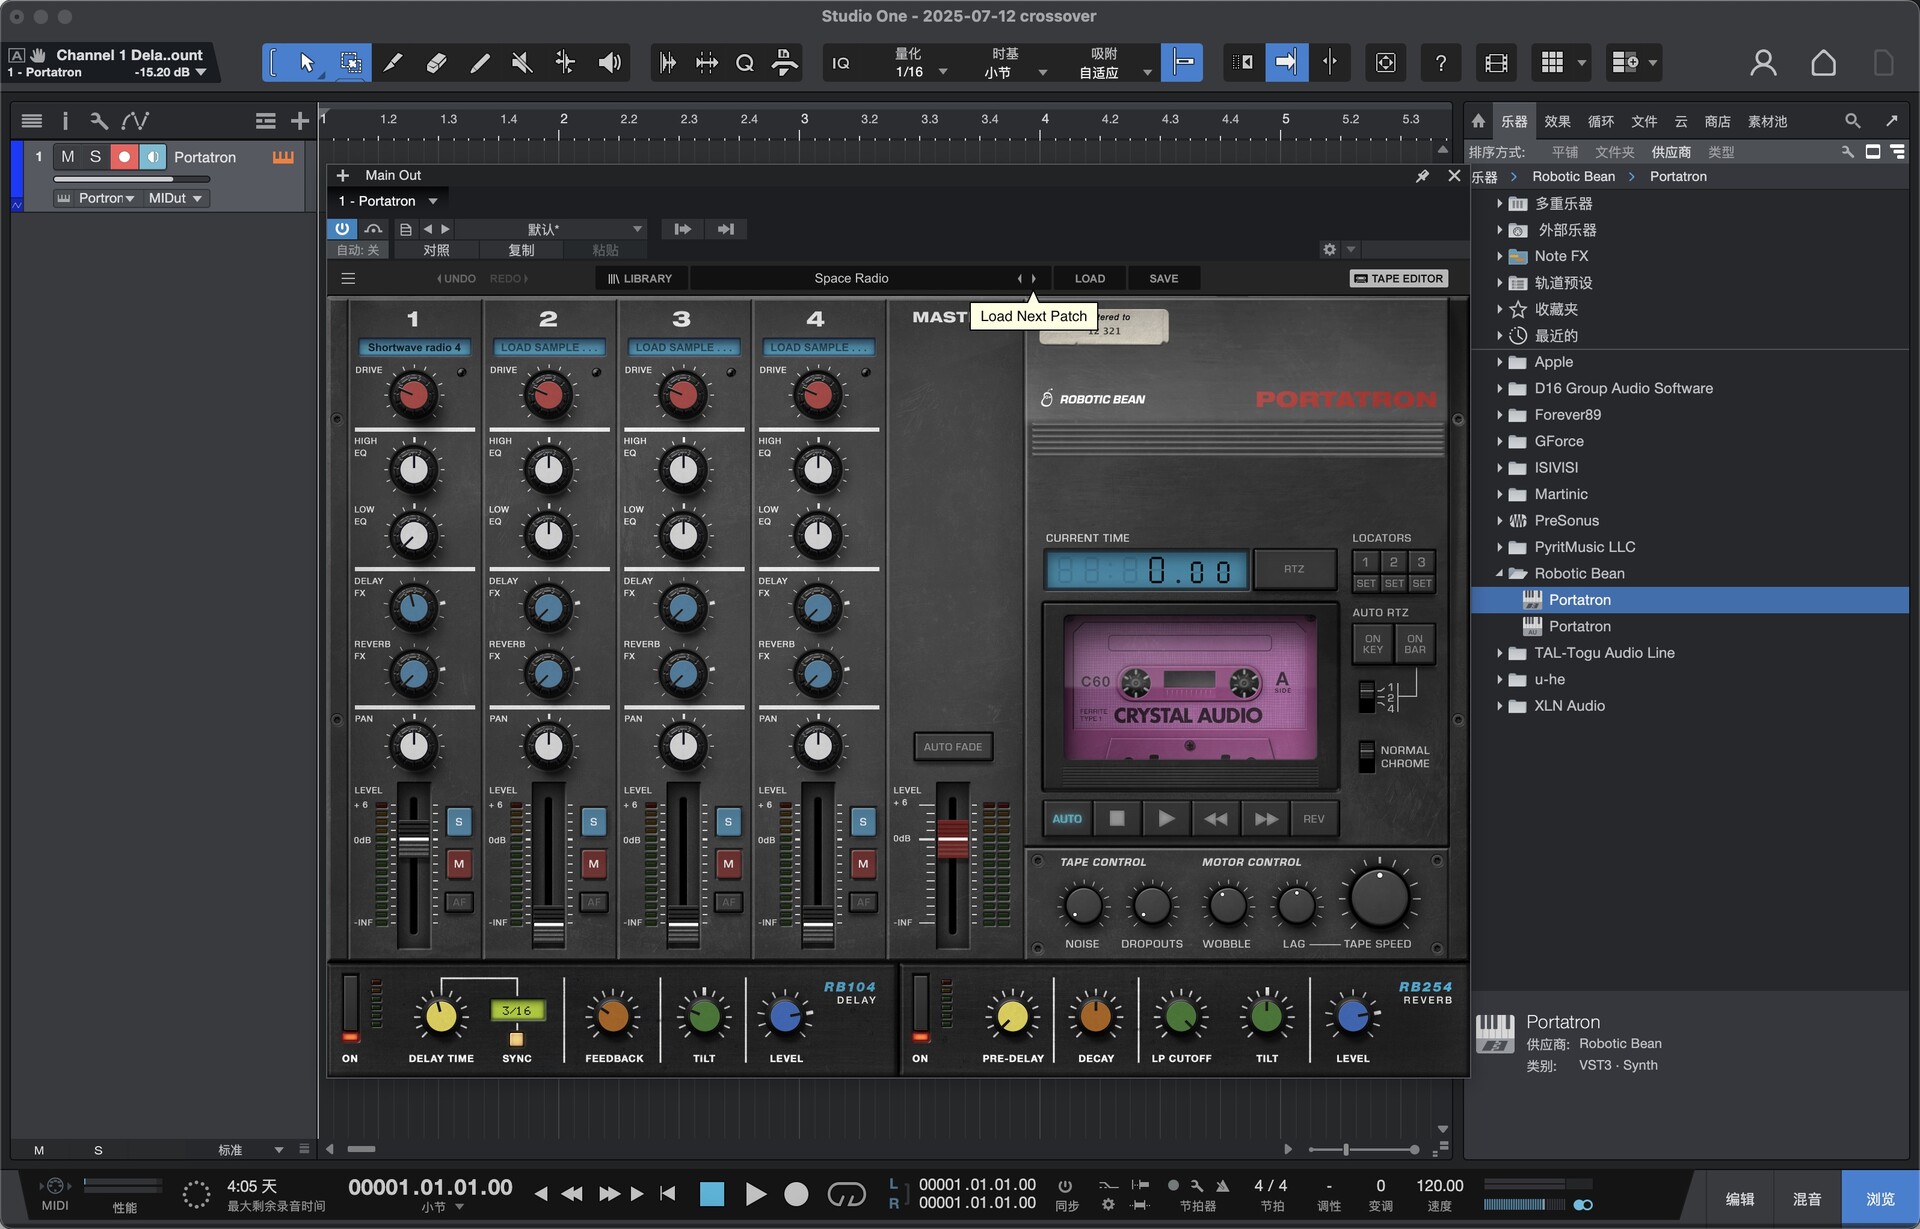
Task: Click Load Previous Patch arrow
Action: click(x=1020, y=278)
